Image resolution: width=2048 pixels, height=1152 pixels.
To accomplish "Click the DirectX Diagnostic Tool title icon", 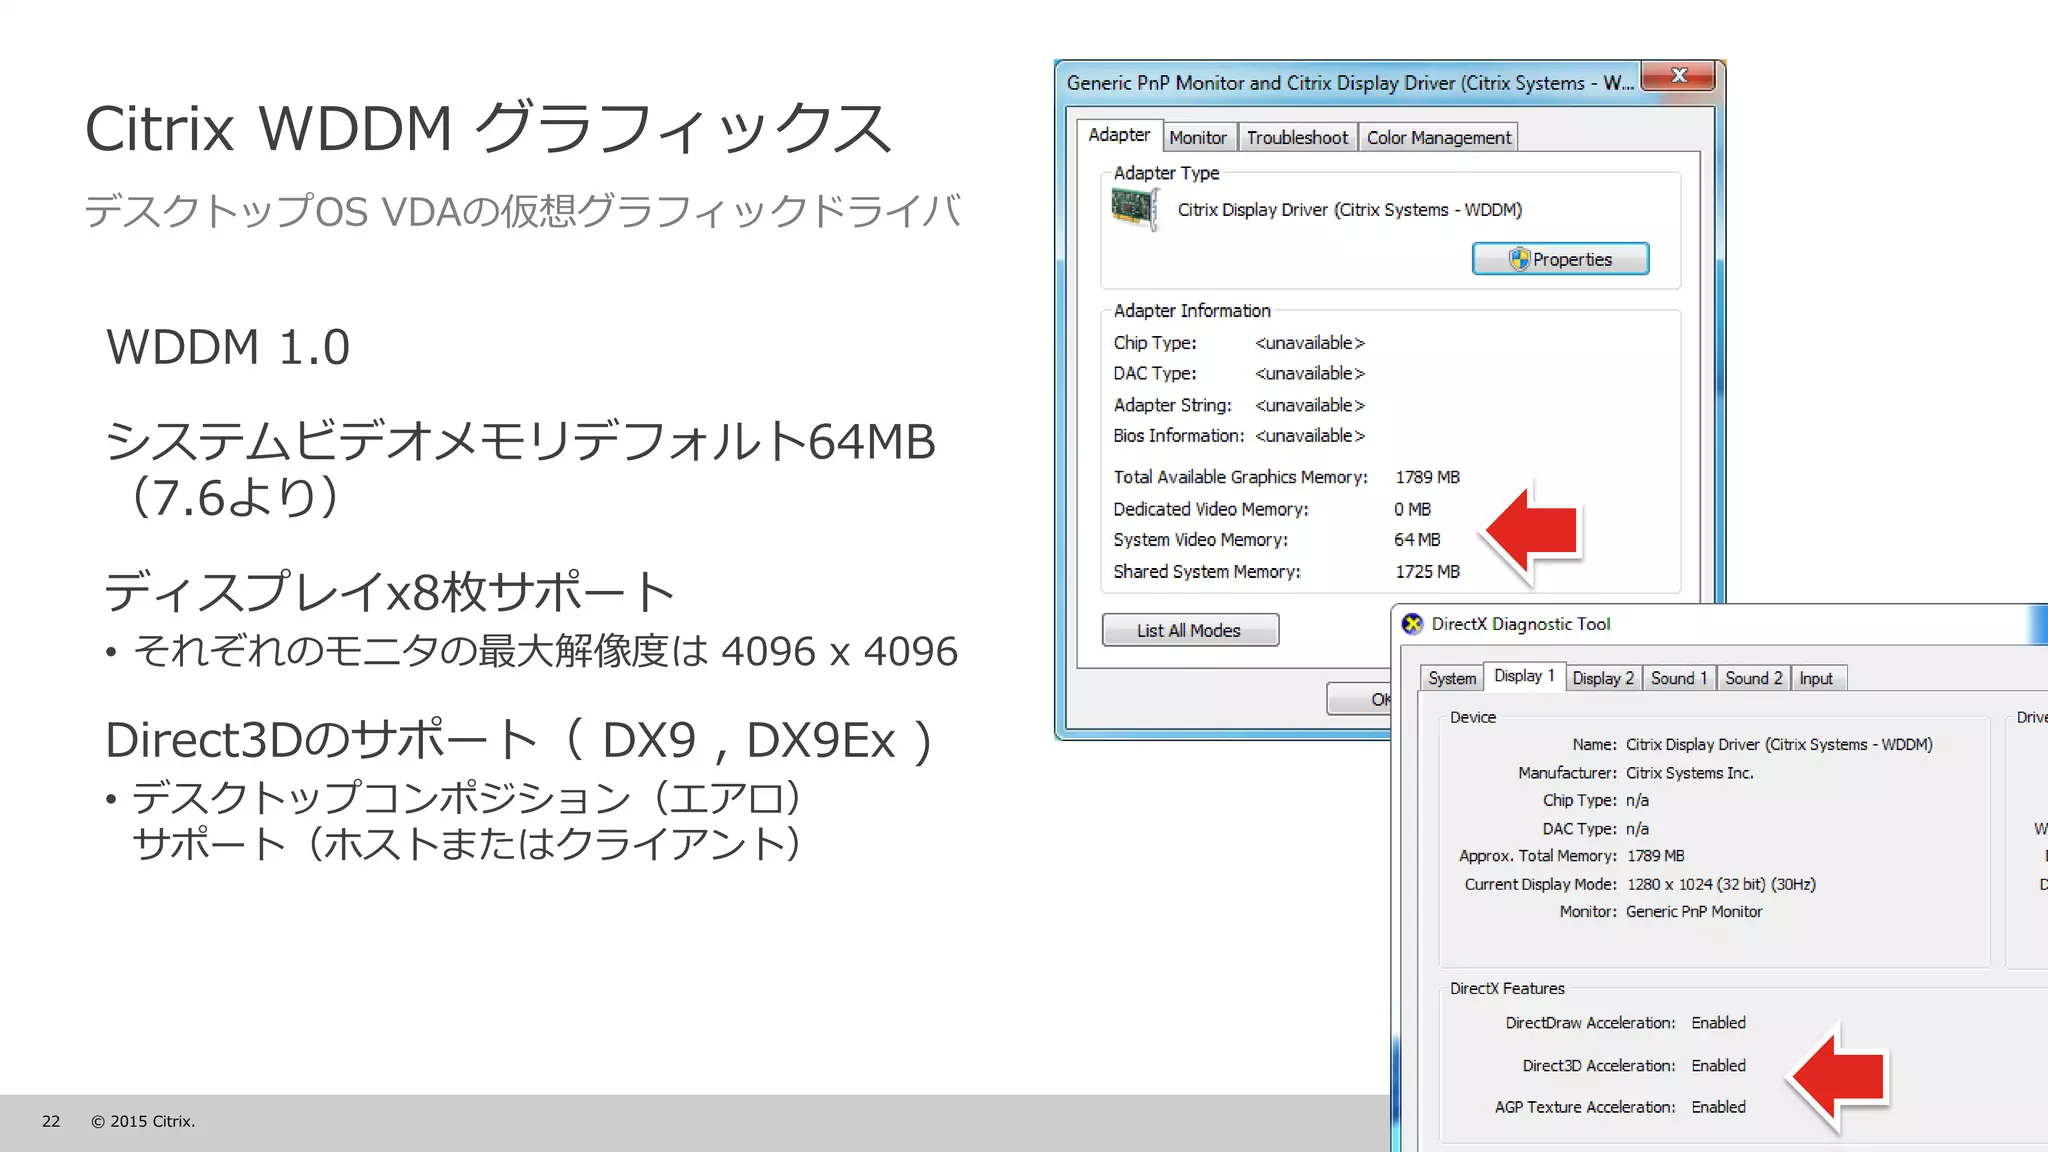I will (1412, 624).
